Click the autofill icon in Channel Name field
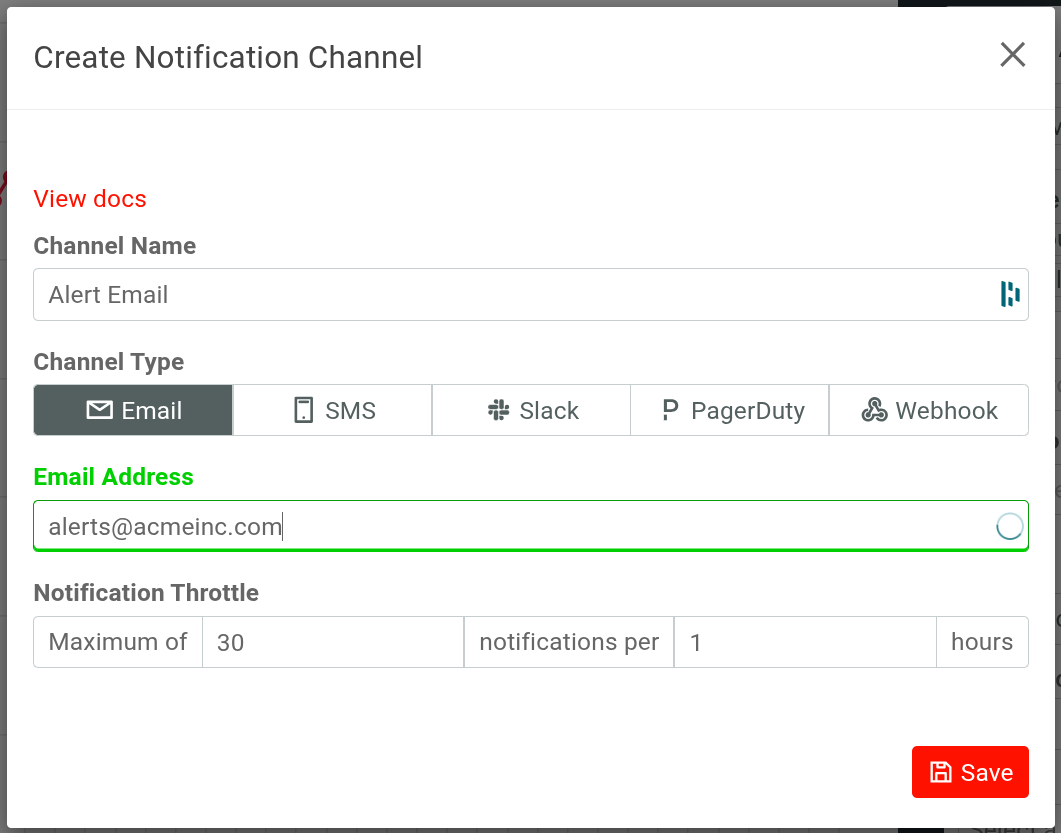This screenshot has width=1061, height=833. [1008, 294]
